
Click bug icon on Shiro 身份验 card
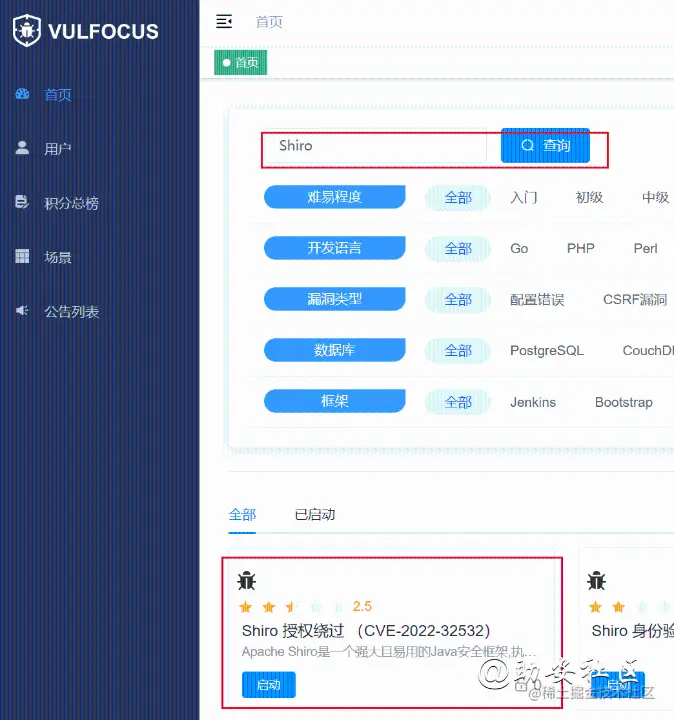[596, 581]
